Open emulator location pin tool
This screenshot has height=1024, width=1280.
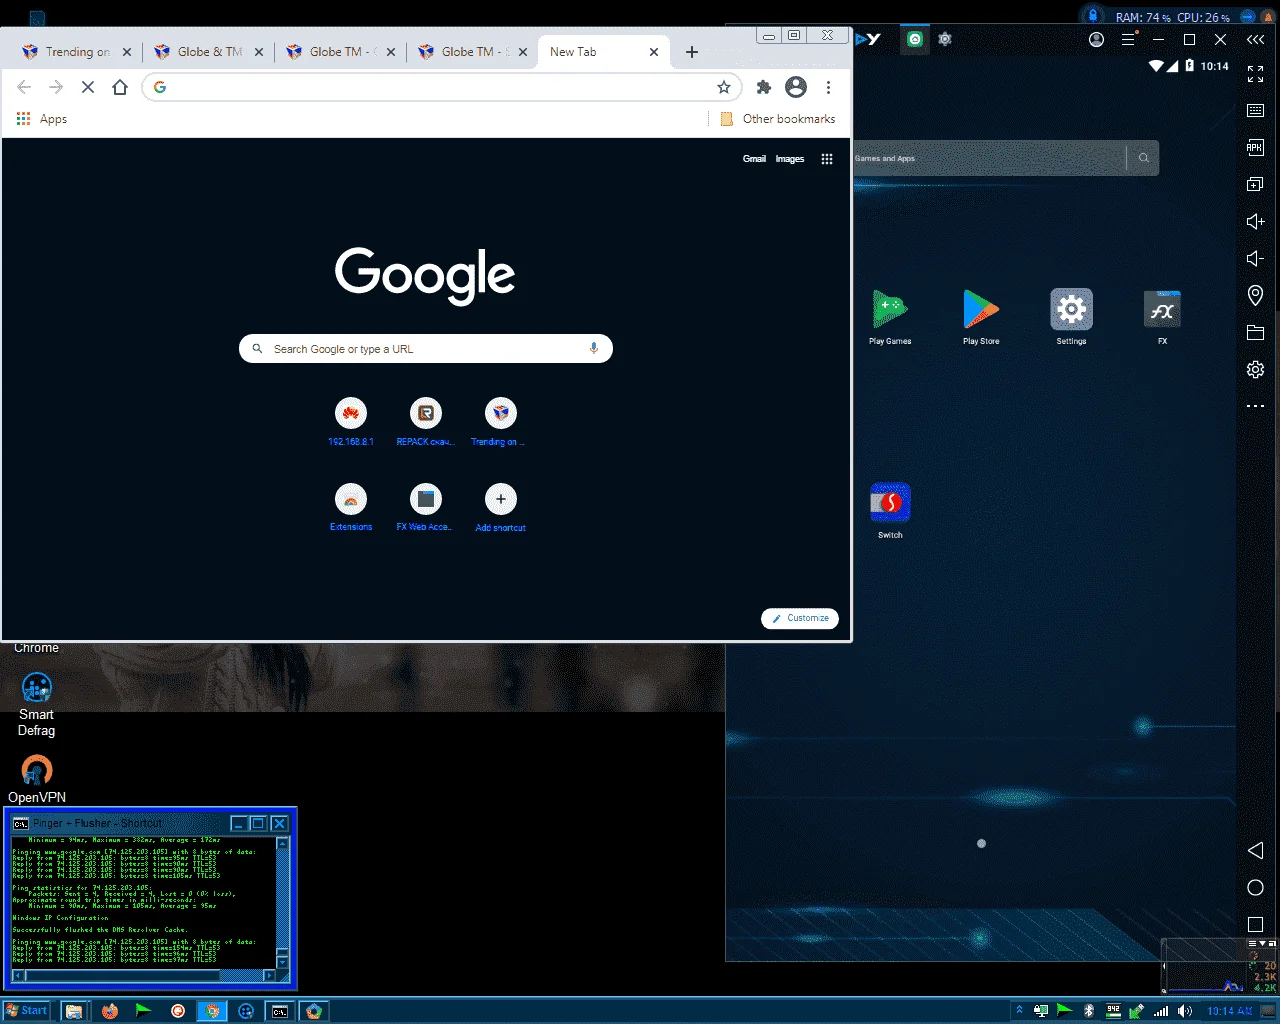(1255, 295)
